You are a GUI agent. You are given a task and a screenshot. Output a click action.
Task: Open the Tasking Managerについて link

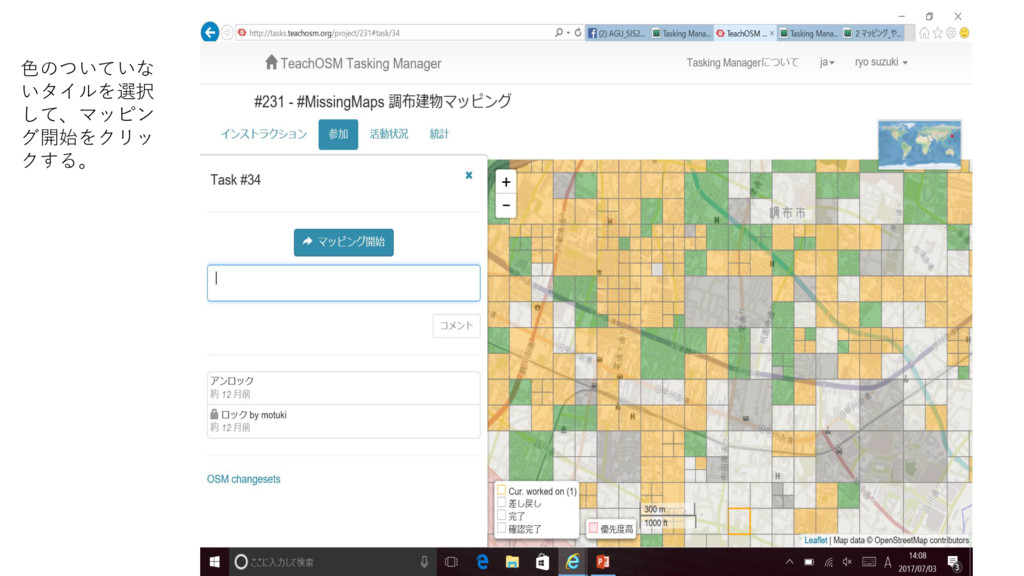[742, 63]
